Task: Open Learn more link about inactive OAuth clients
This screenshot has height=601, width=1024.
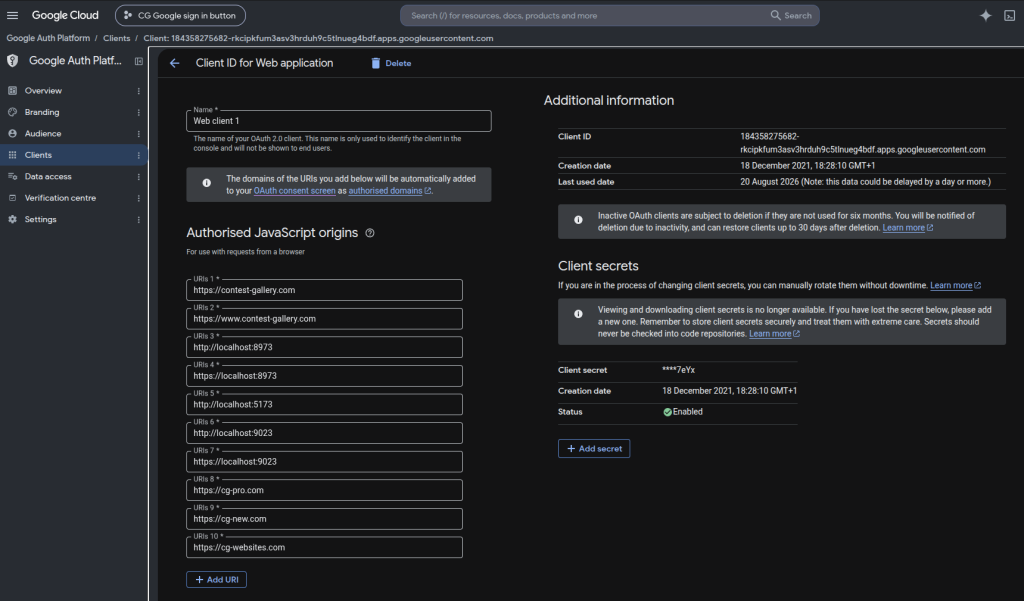Action: tap(907, 228)
